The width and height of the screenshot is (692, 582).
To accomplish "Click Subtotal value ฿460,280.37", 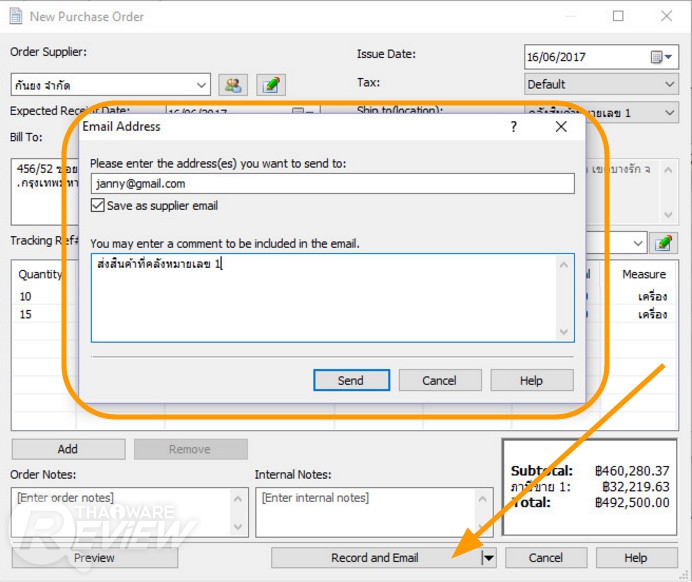I will point(632,471).
